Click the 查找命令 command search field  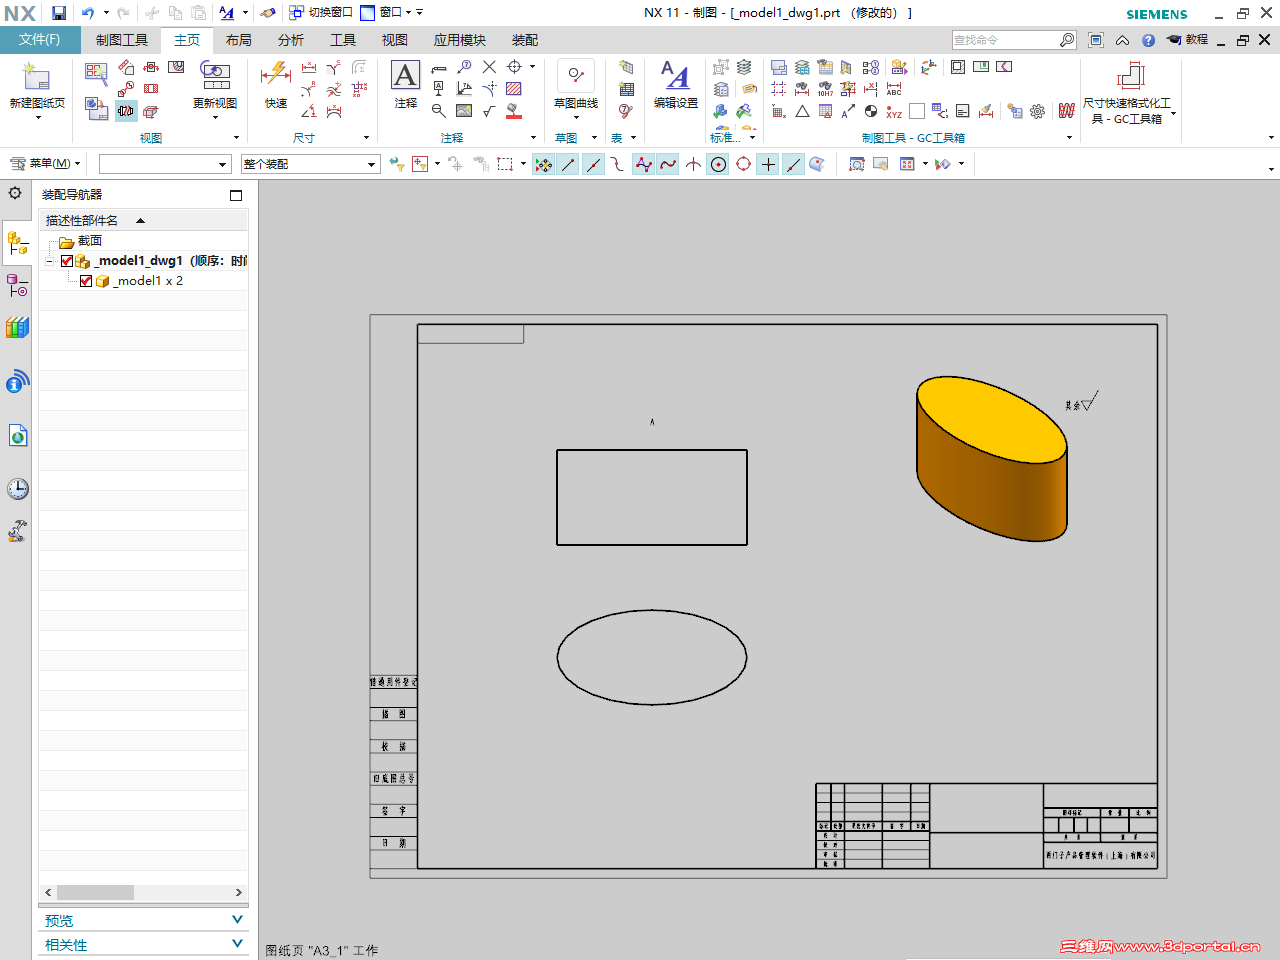1014,40
